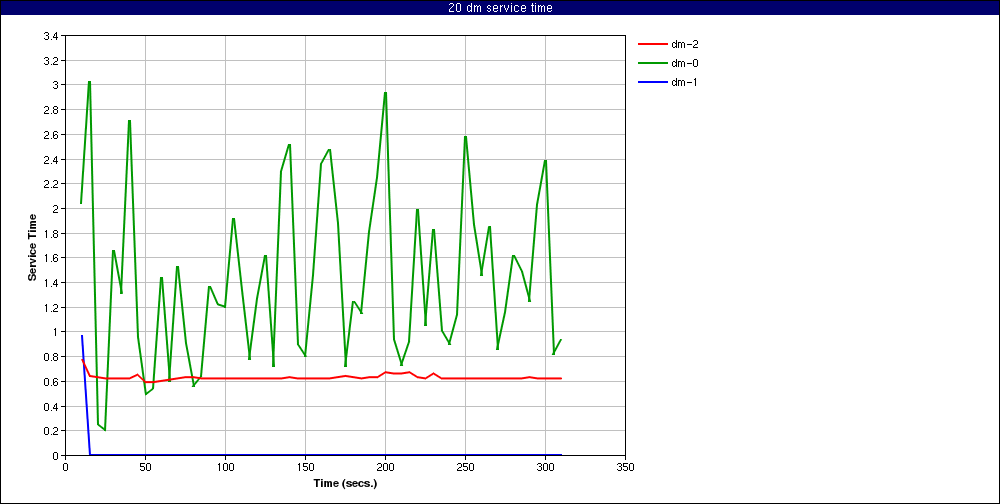Click the '20 dm service time' chart title
Image resolution: width=1000 pixels, height=504 pixels.
coord(499,8)
